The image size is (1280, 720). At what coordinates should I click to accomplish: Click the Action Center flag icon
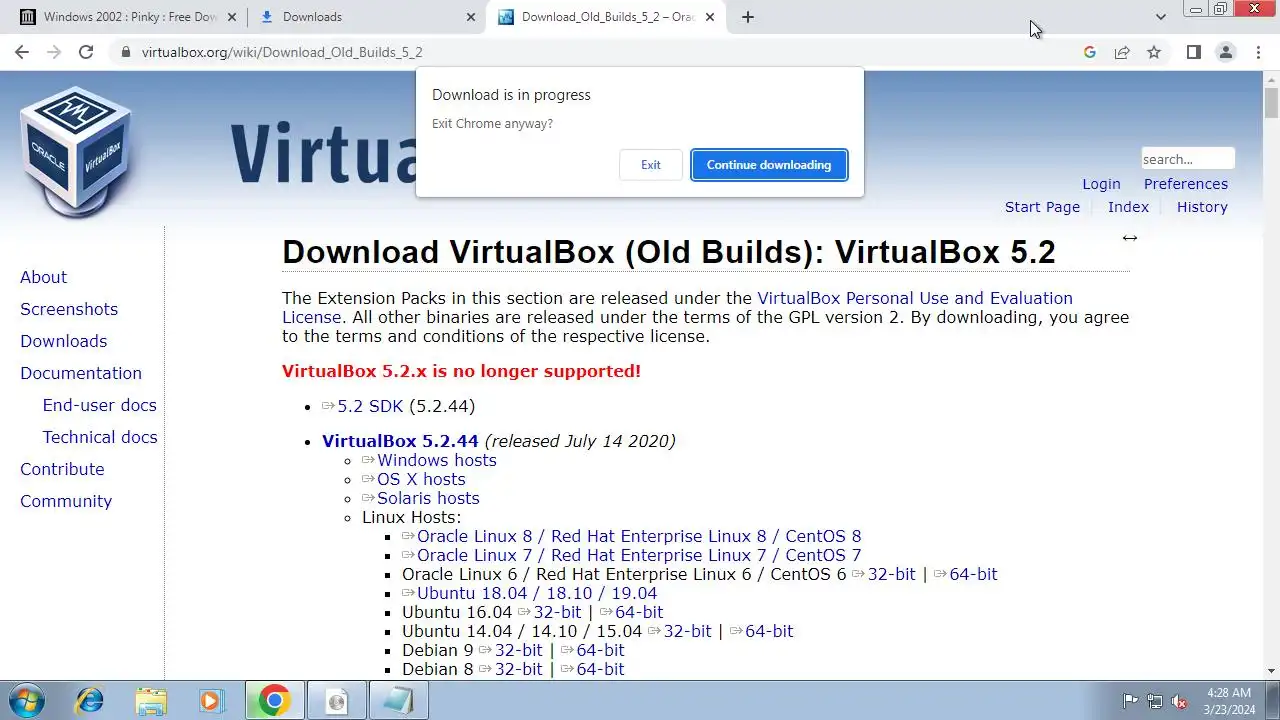coord(1131,701)
